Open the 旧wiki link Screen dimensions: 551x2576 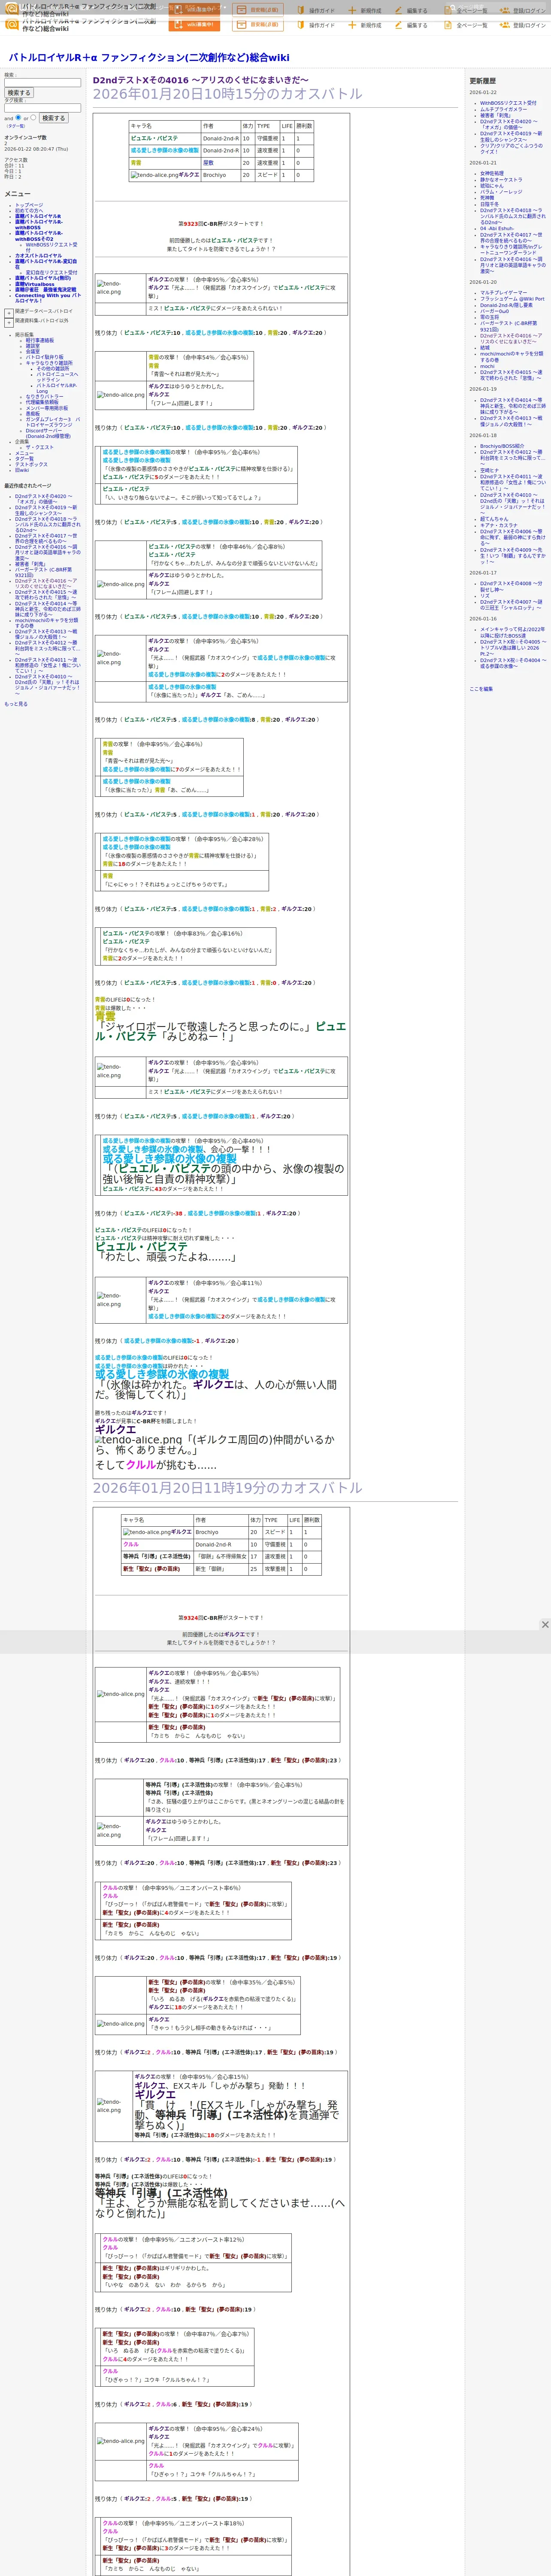[x=22, y=470]
